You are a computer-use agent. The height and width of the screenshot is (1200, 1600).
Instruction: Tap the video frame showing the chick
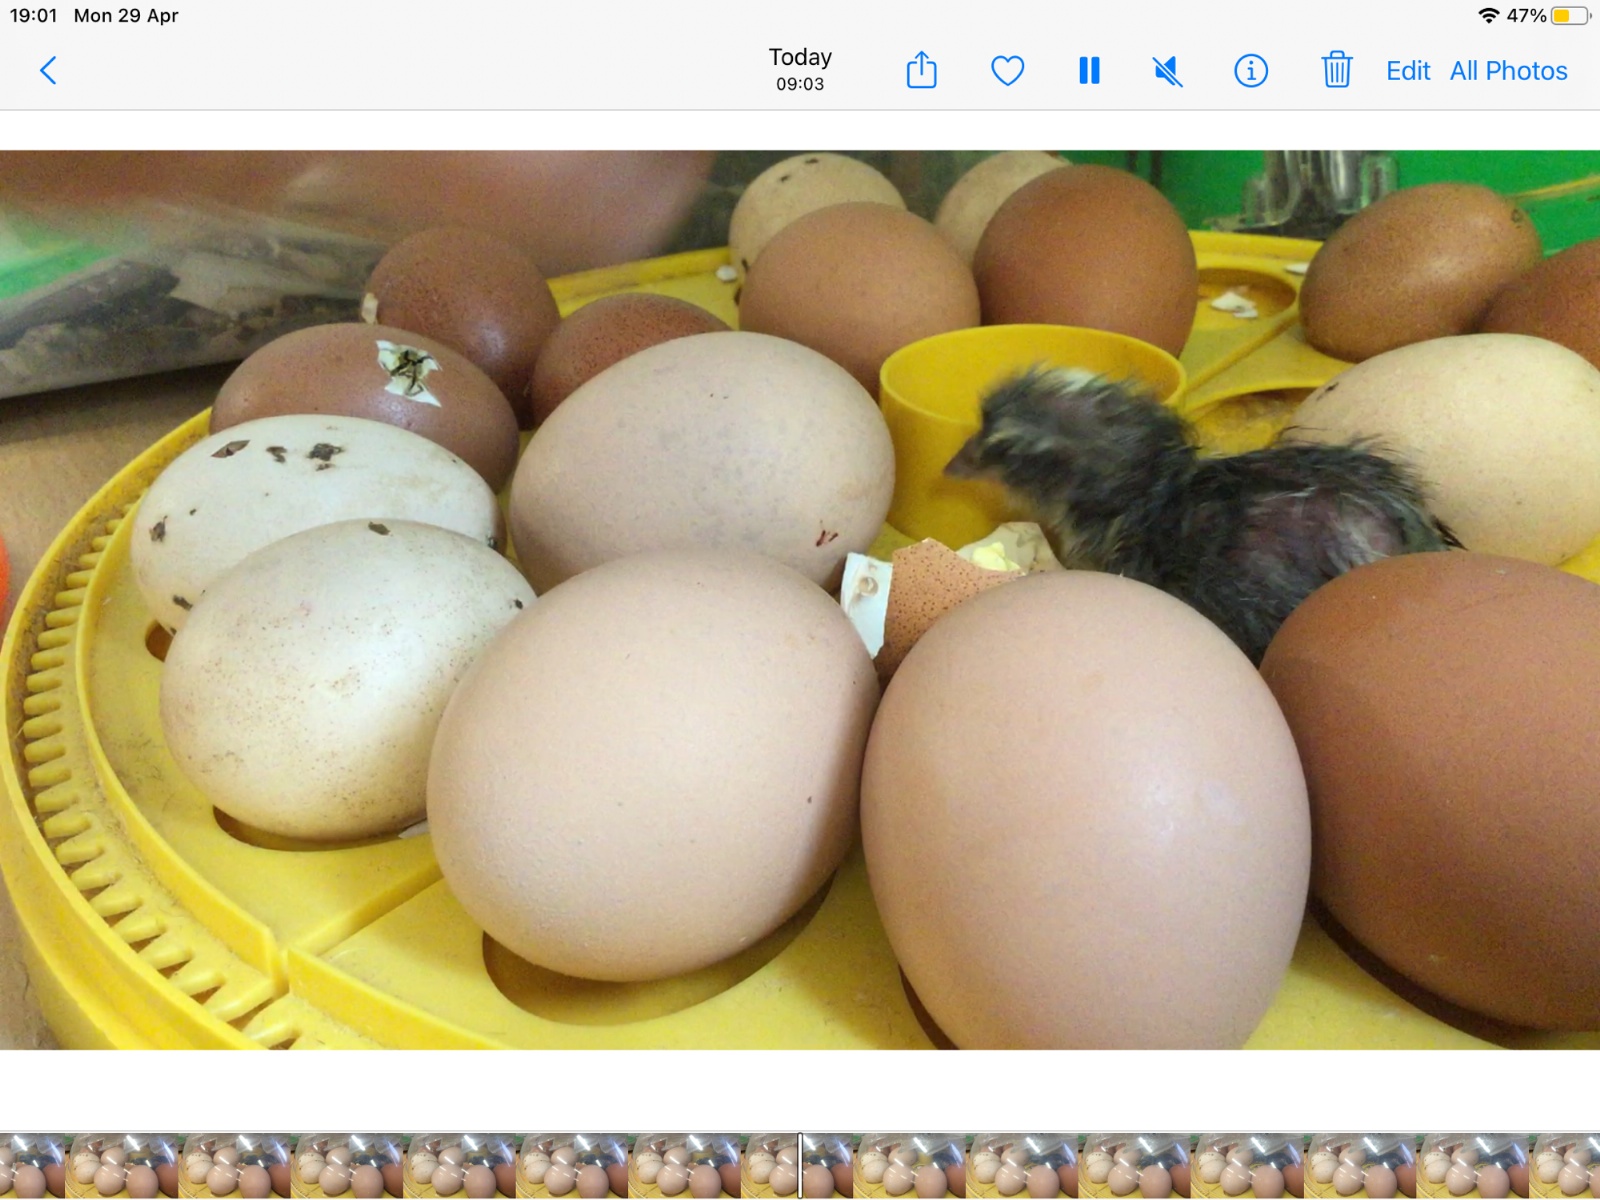click(800, 600)
